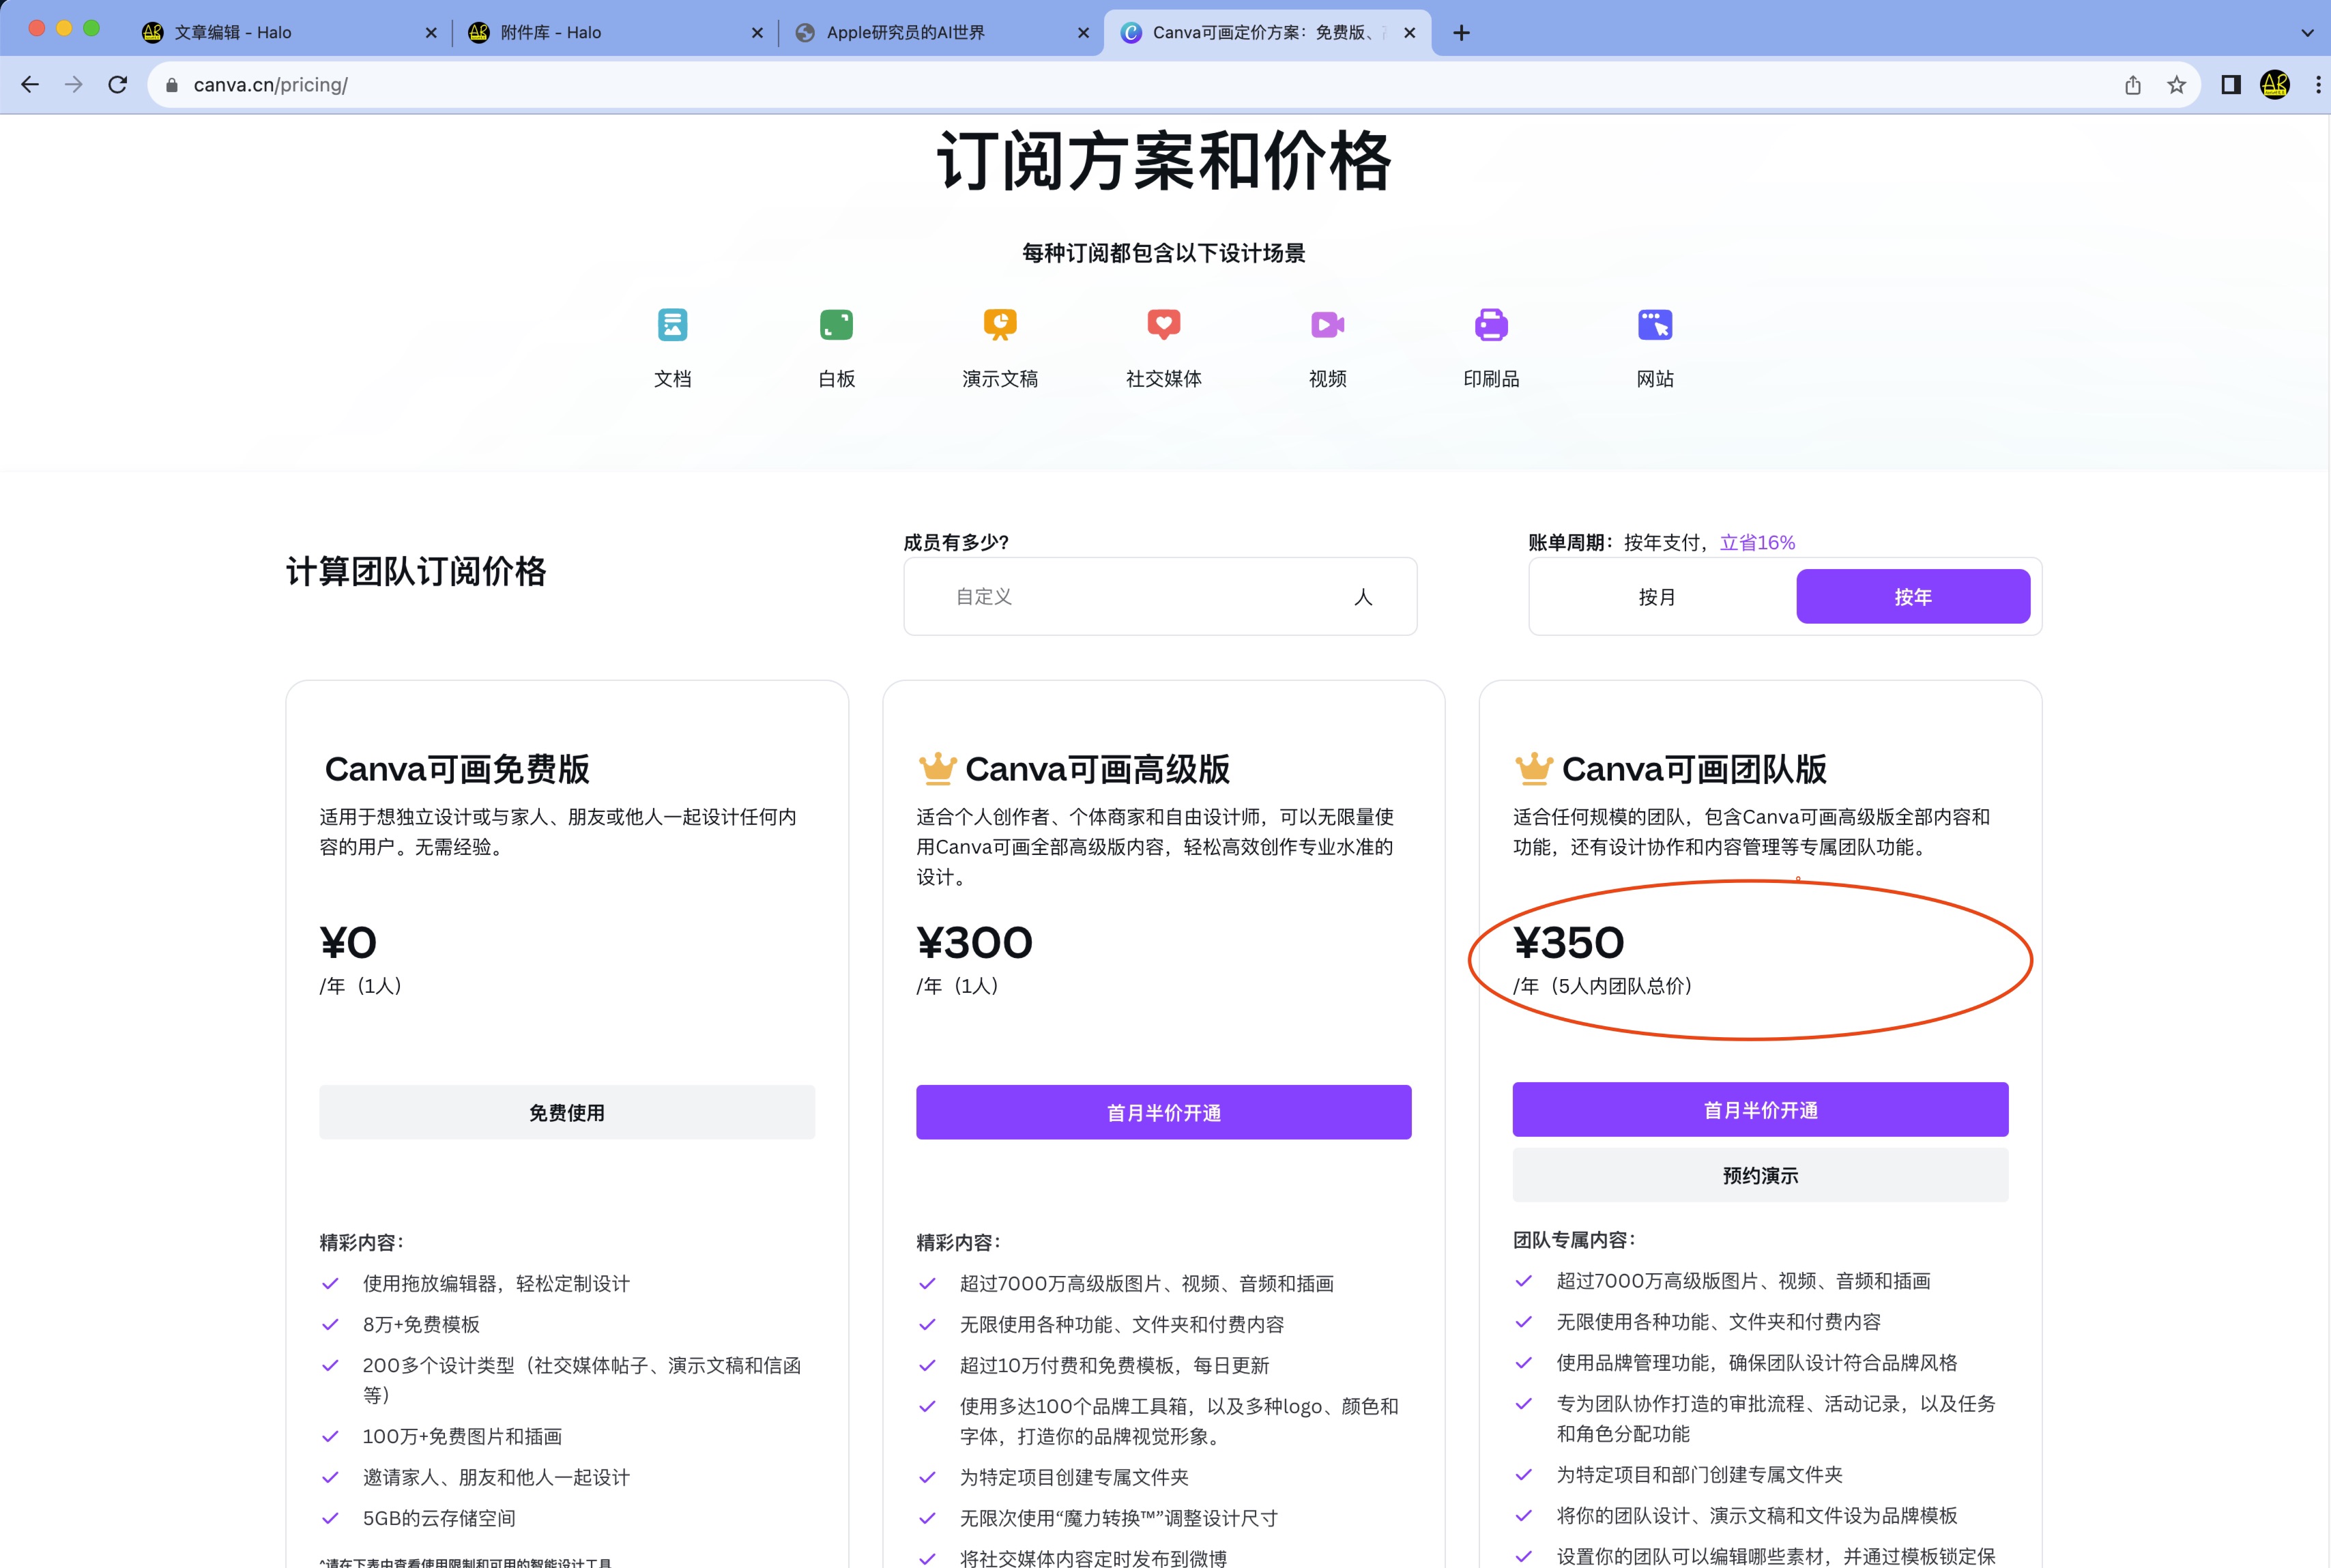Close the Canva pricing tab
Viewport: 2331px width, 1568px height.
pyautogui.click(x=1409, y=33)
